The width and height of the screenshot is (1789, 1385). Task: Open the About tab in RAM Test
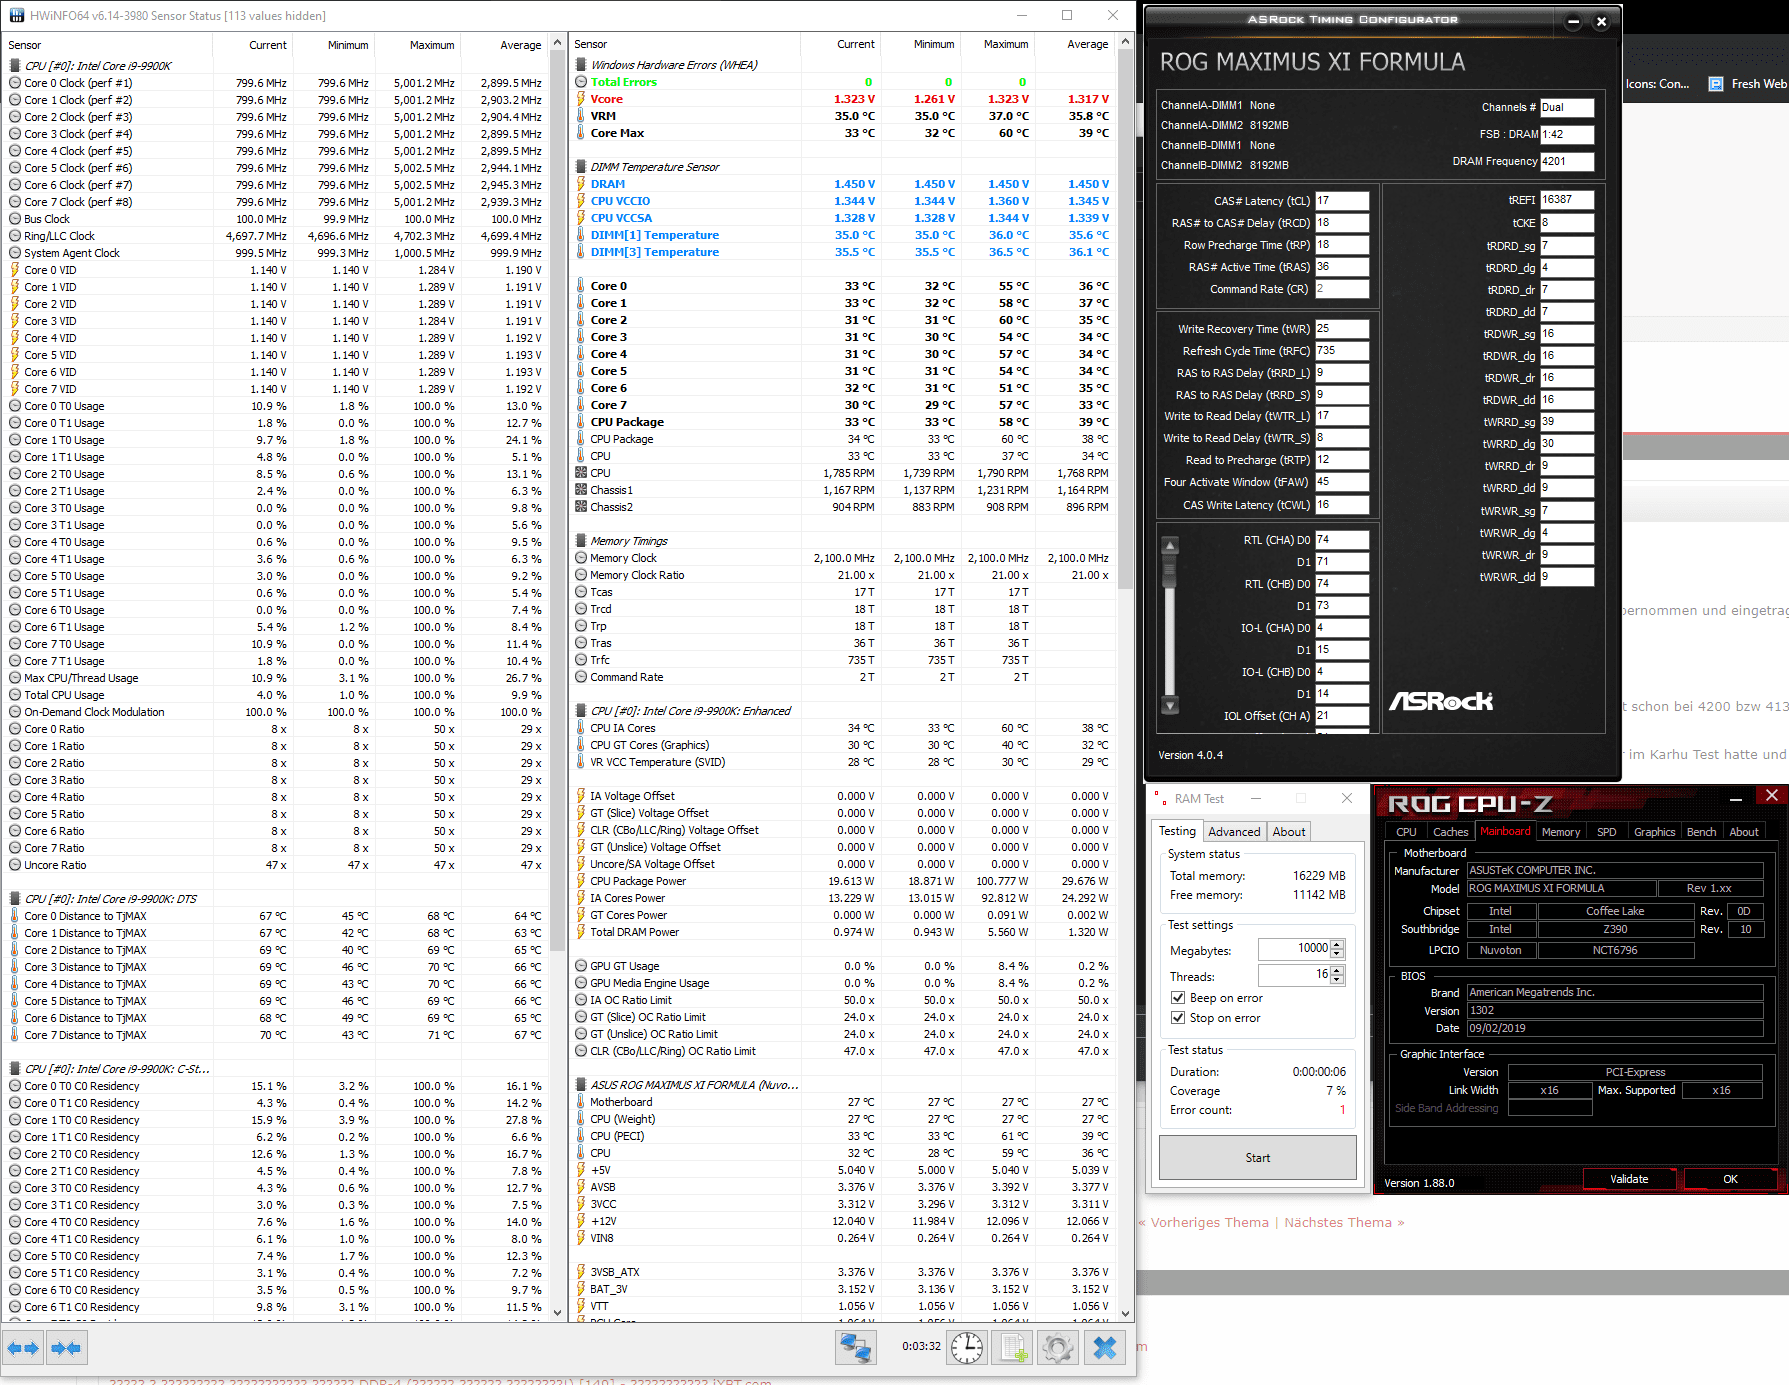point(1289,832)
